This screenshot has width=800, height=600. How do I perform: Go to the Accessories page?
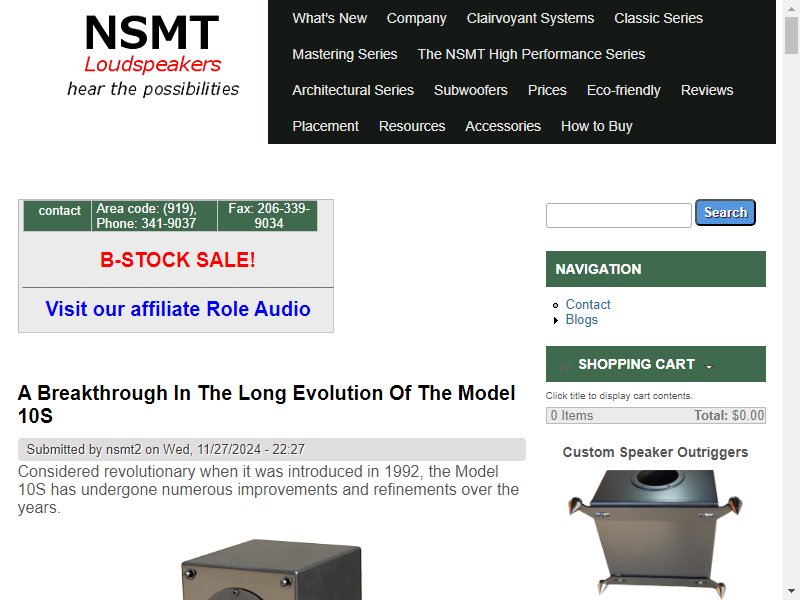click(x=503, y=126)
